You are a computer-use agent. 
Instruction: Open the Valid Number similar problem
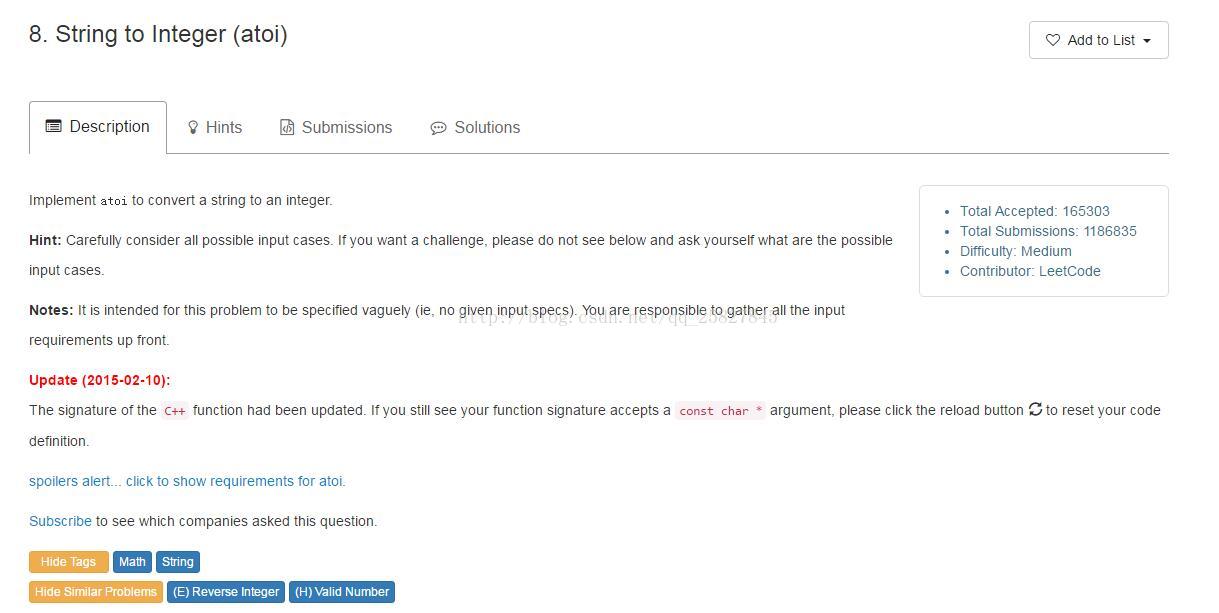pyautogui.click(x=342, y=592)
